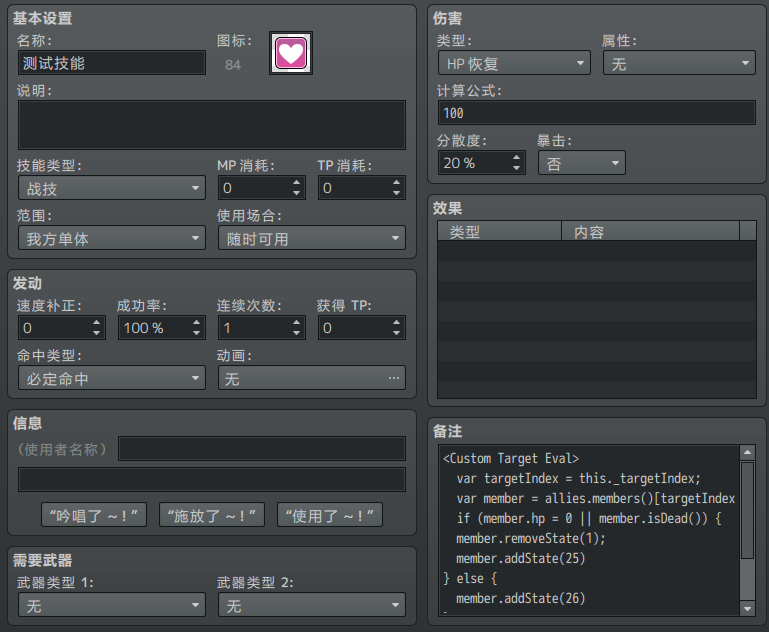Open the 属性 dropdown showing 无

pos(679,63)
